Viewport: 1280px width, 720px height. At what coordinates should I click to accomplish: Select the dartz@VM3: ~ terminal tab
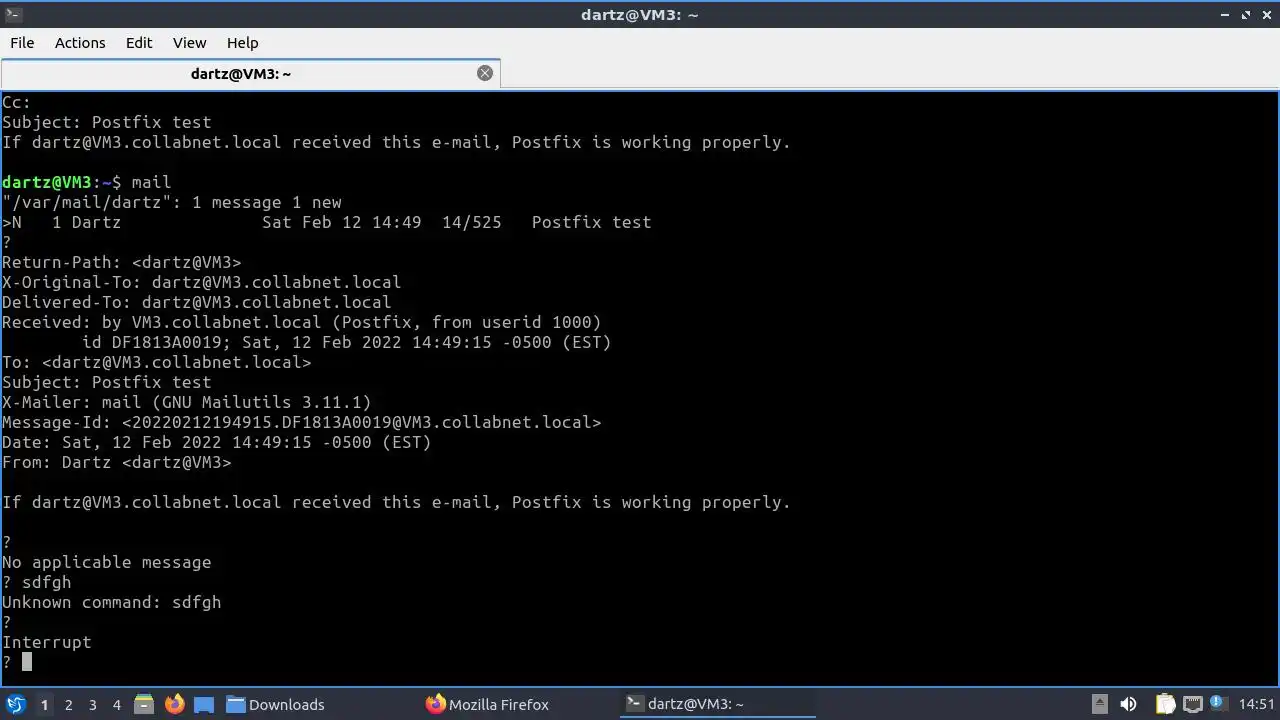tap(240, 73)
